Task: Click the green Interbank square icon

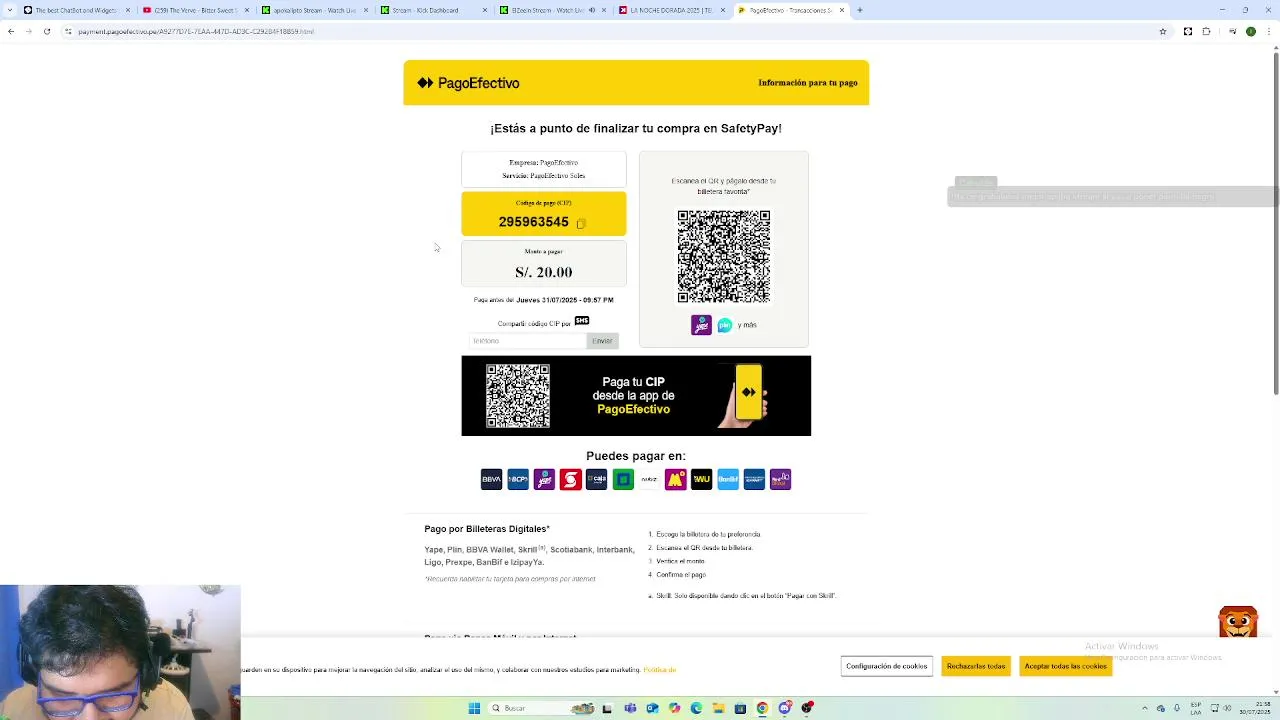Action: [x=623, y=480]
